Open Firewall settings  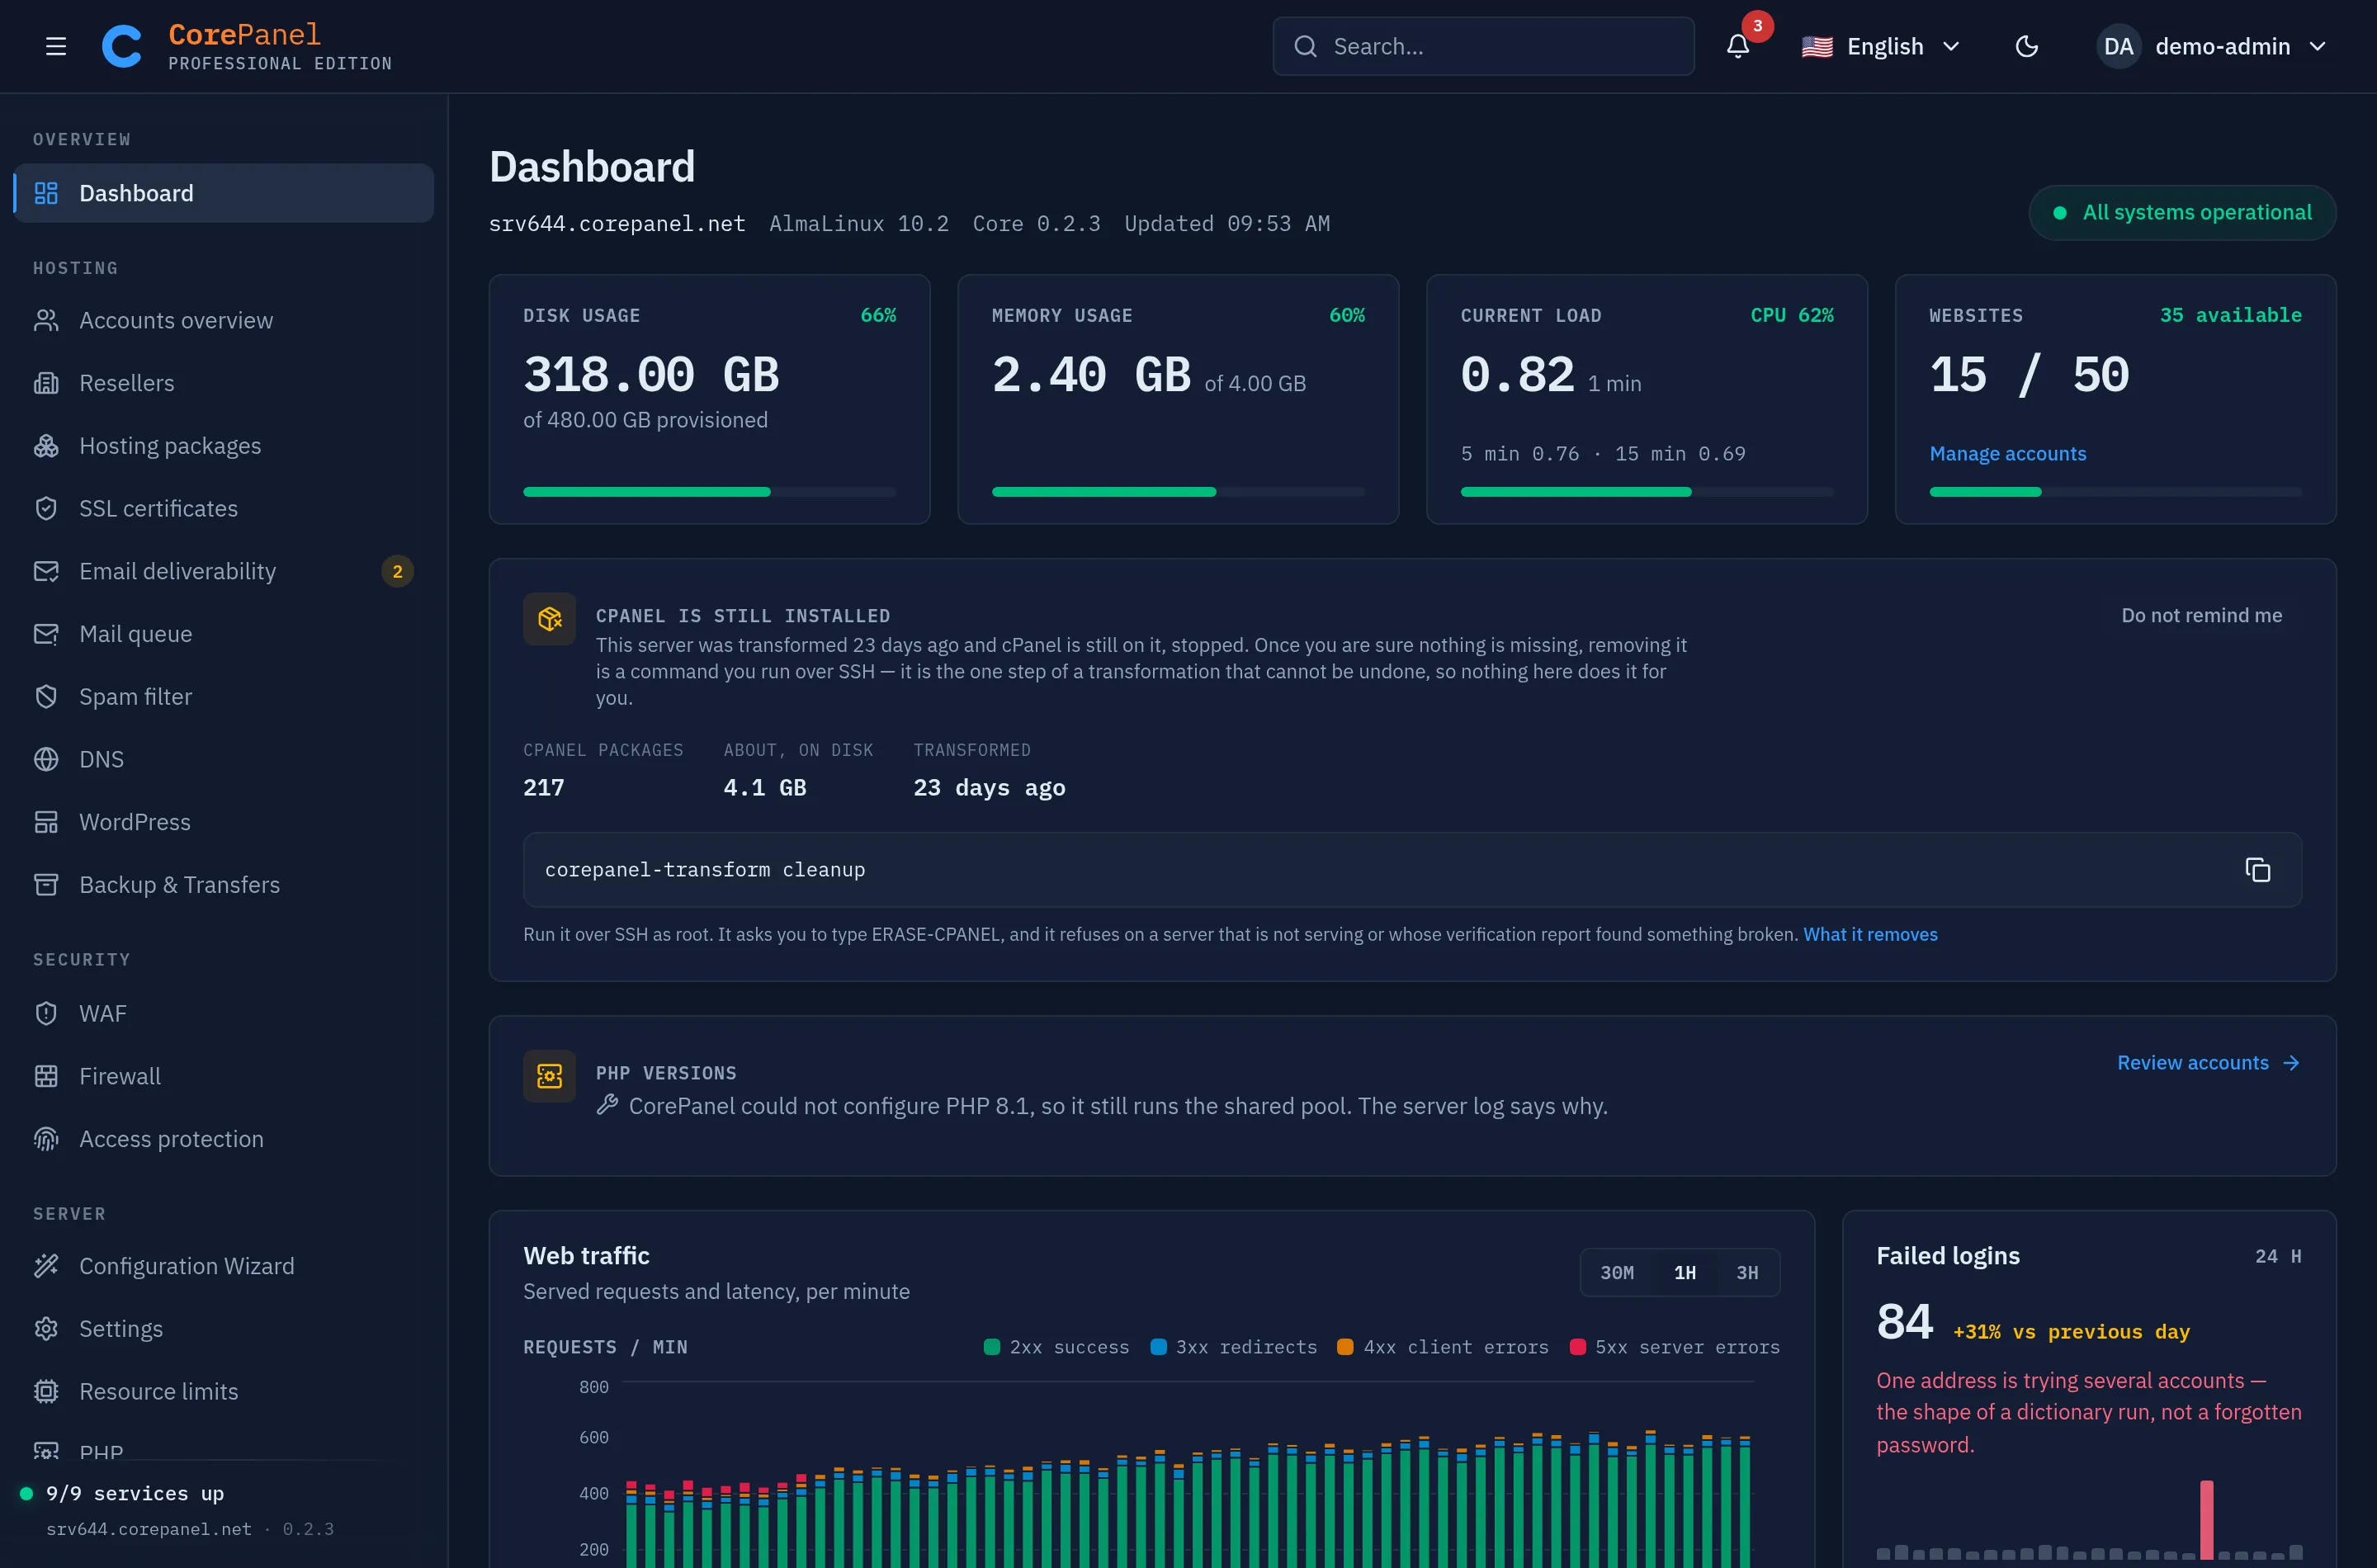click(x=223, y=1076)
